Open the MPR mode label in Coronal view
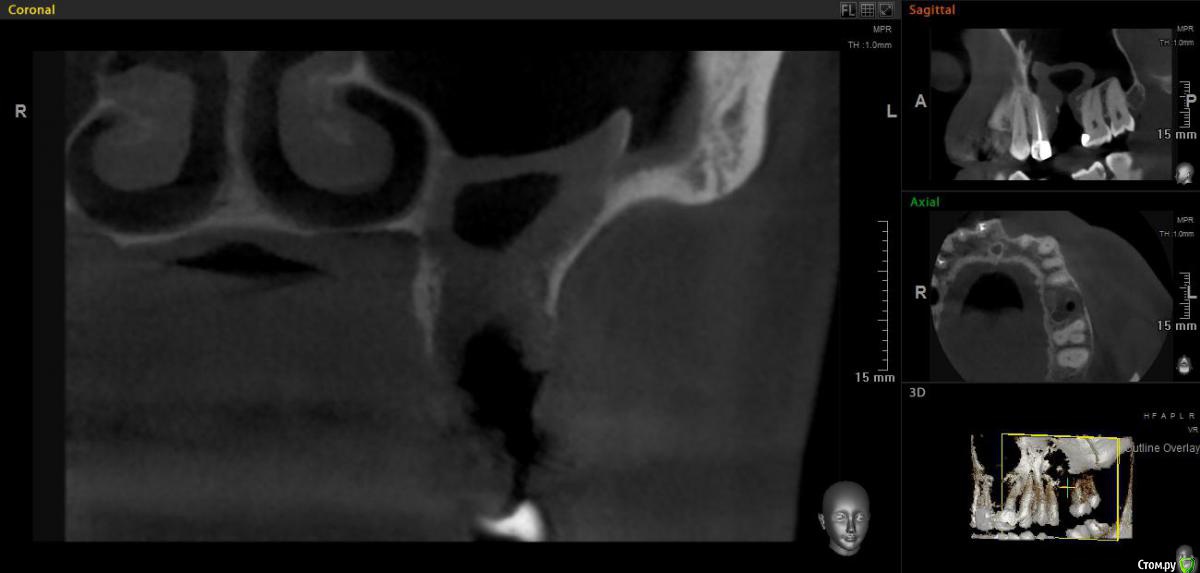The image size is (1200, 573). tap(882, 30)
